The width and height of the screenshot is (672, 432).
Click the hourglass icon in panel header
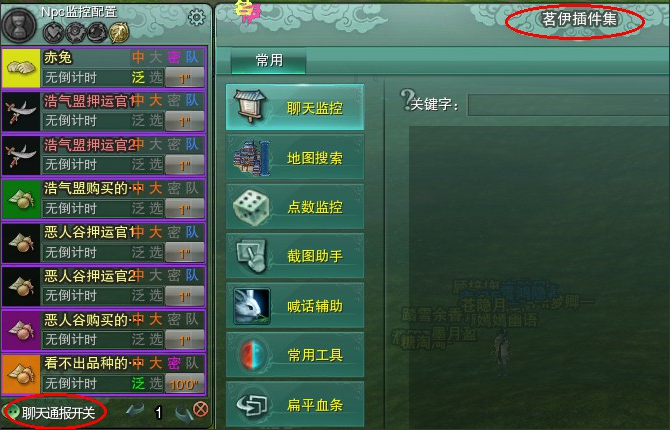tap(19, 25)
